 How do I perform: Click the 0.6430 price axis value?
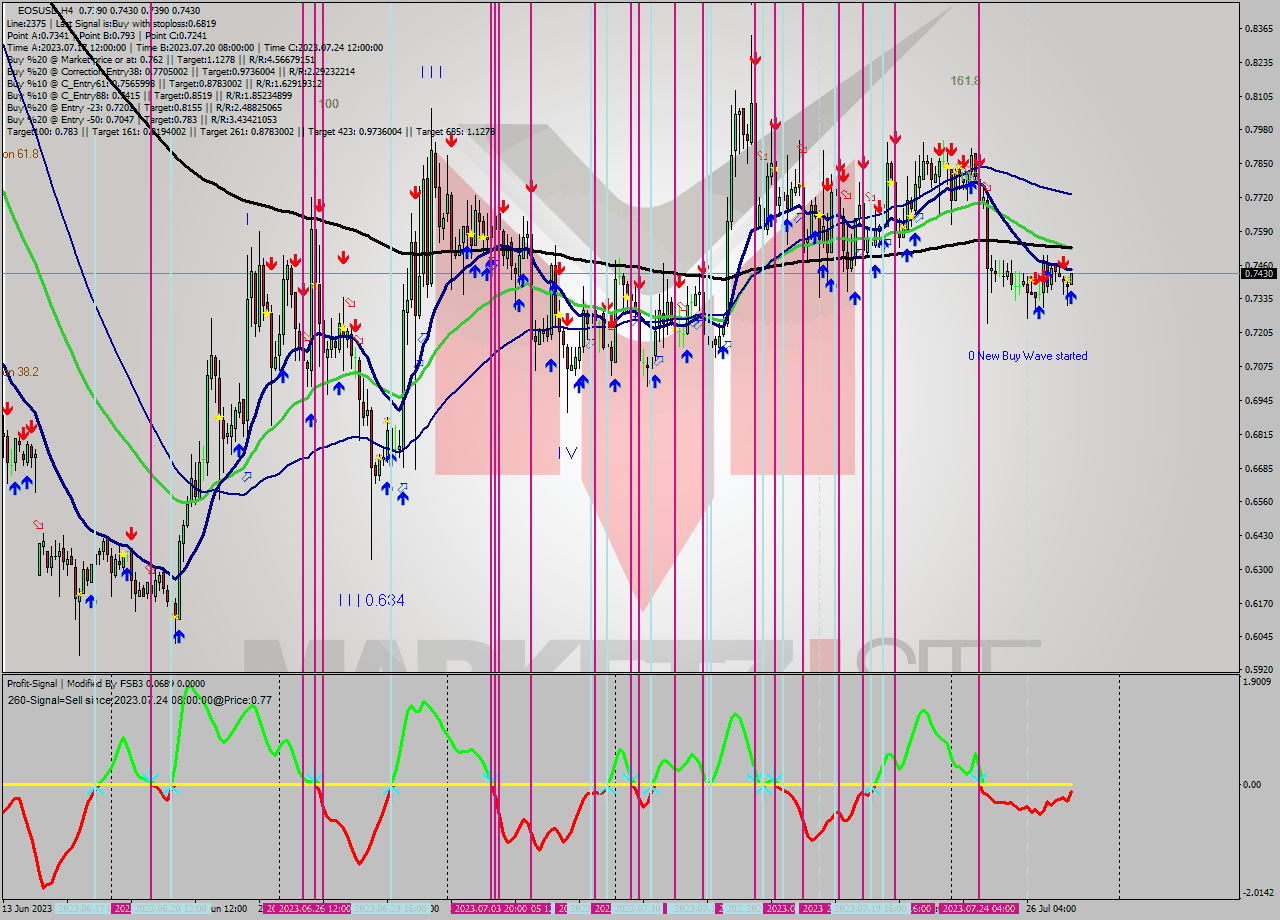(1258, 536)
